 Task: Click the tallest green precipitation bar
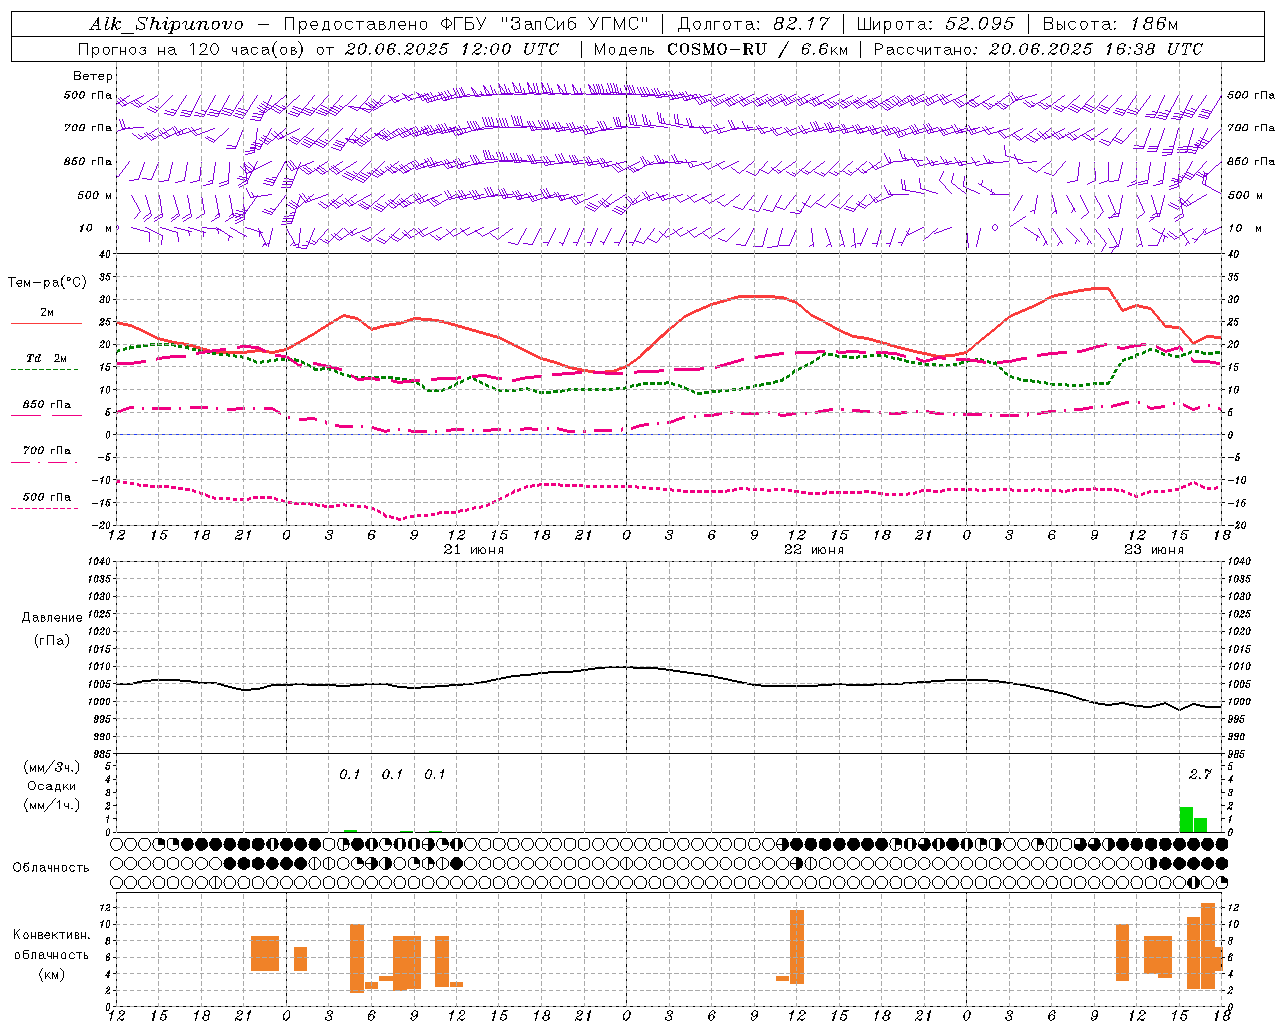pyautogui.click(x=1186, y=819)
